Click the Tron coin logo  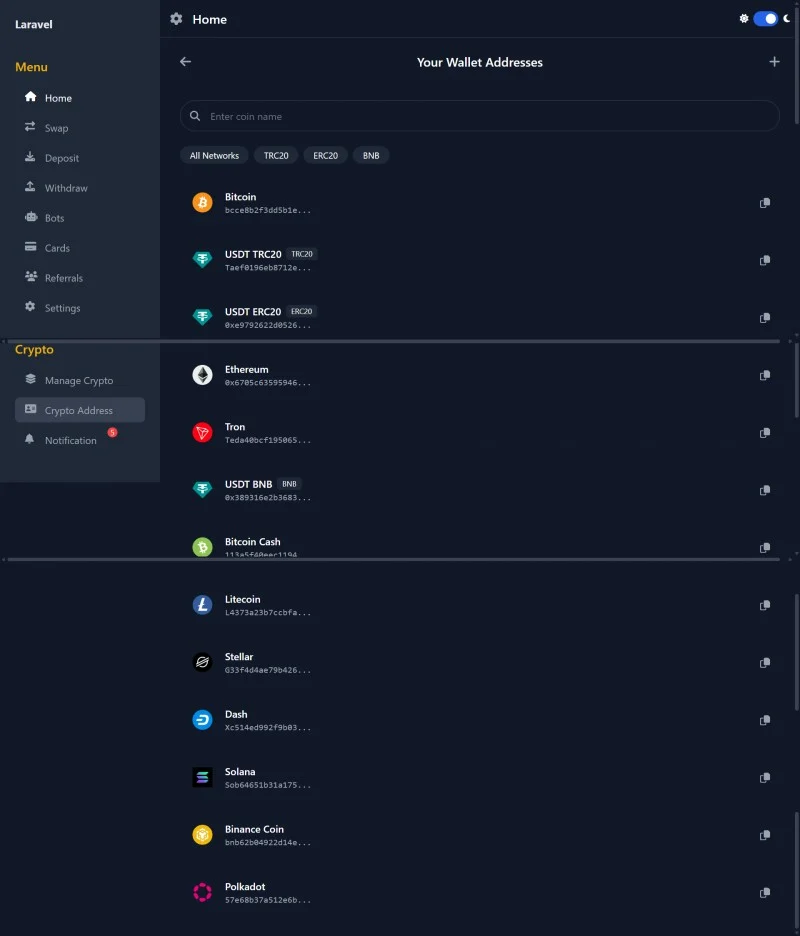(x=202, y=432)
